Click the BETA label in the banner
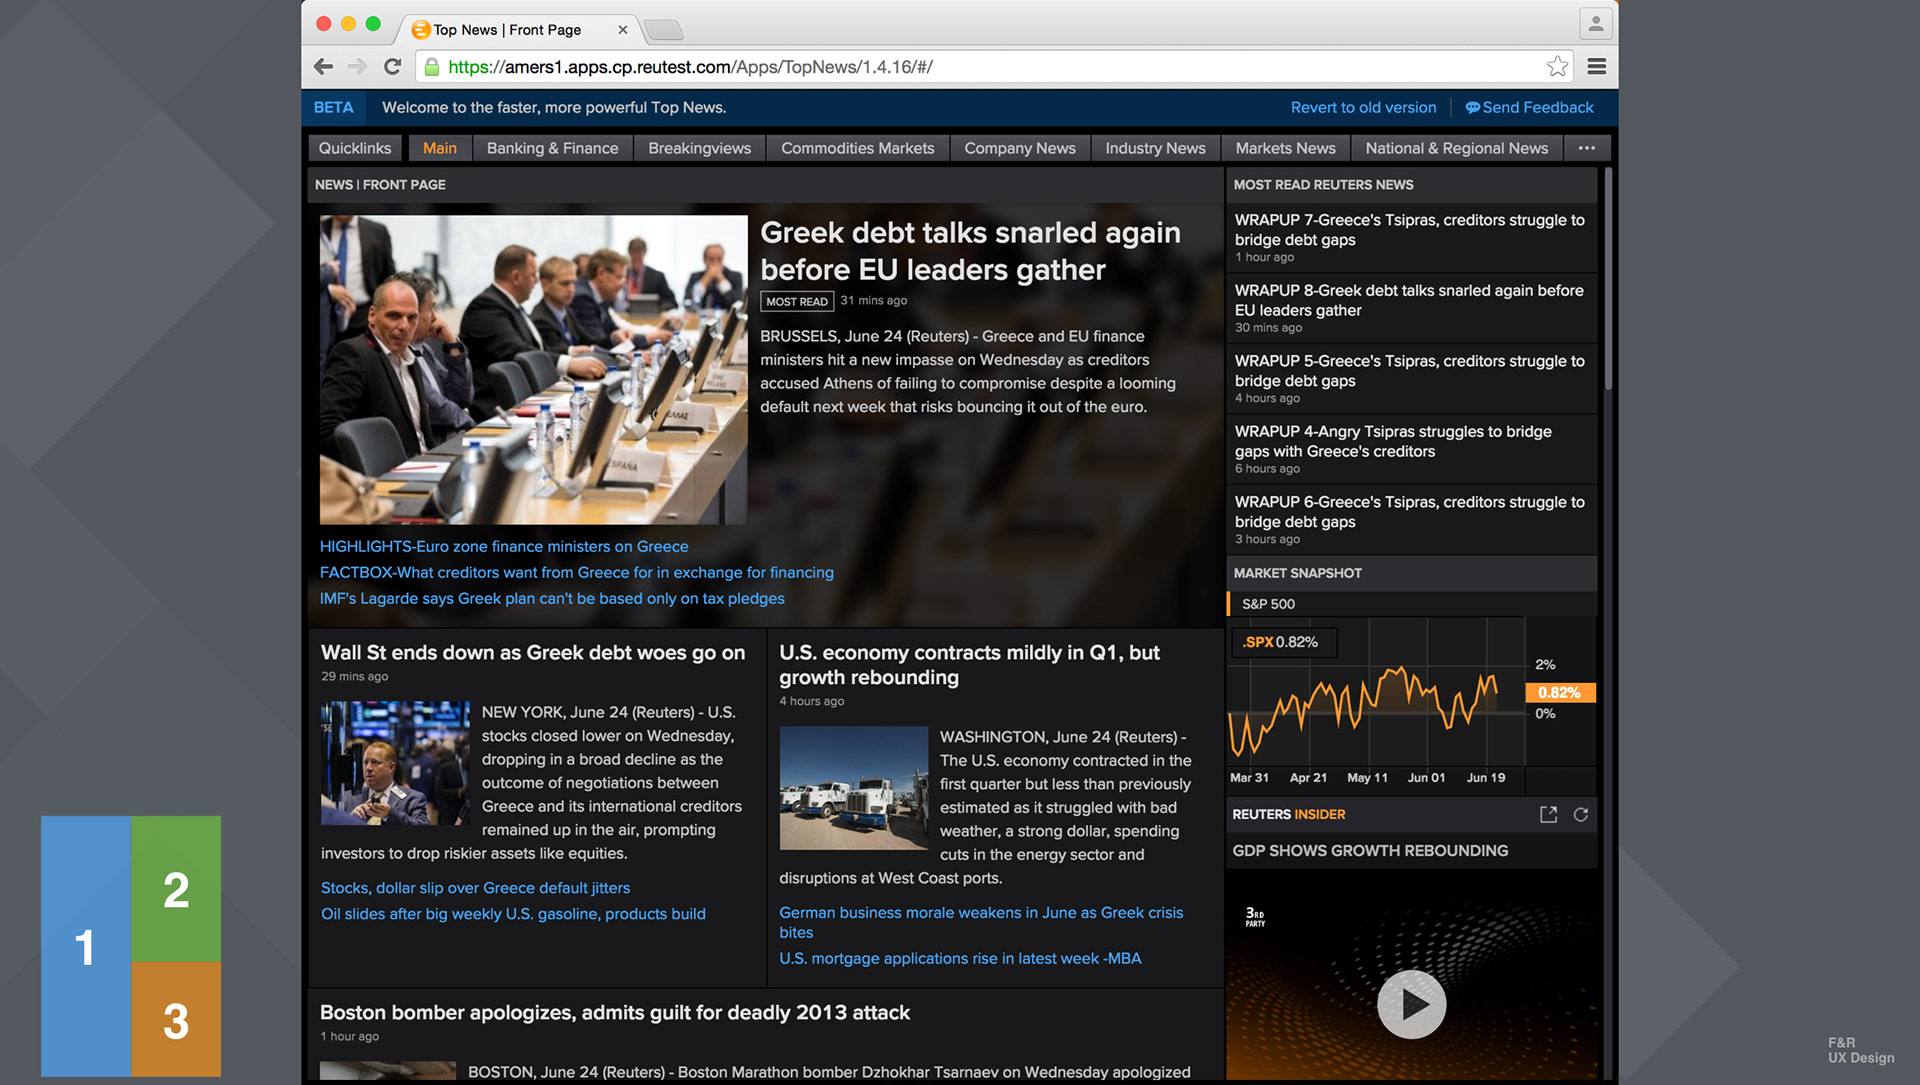The width and height of the screenshot is (1920, 1085). [333, 107]
